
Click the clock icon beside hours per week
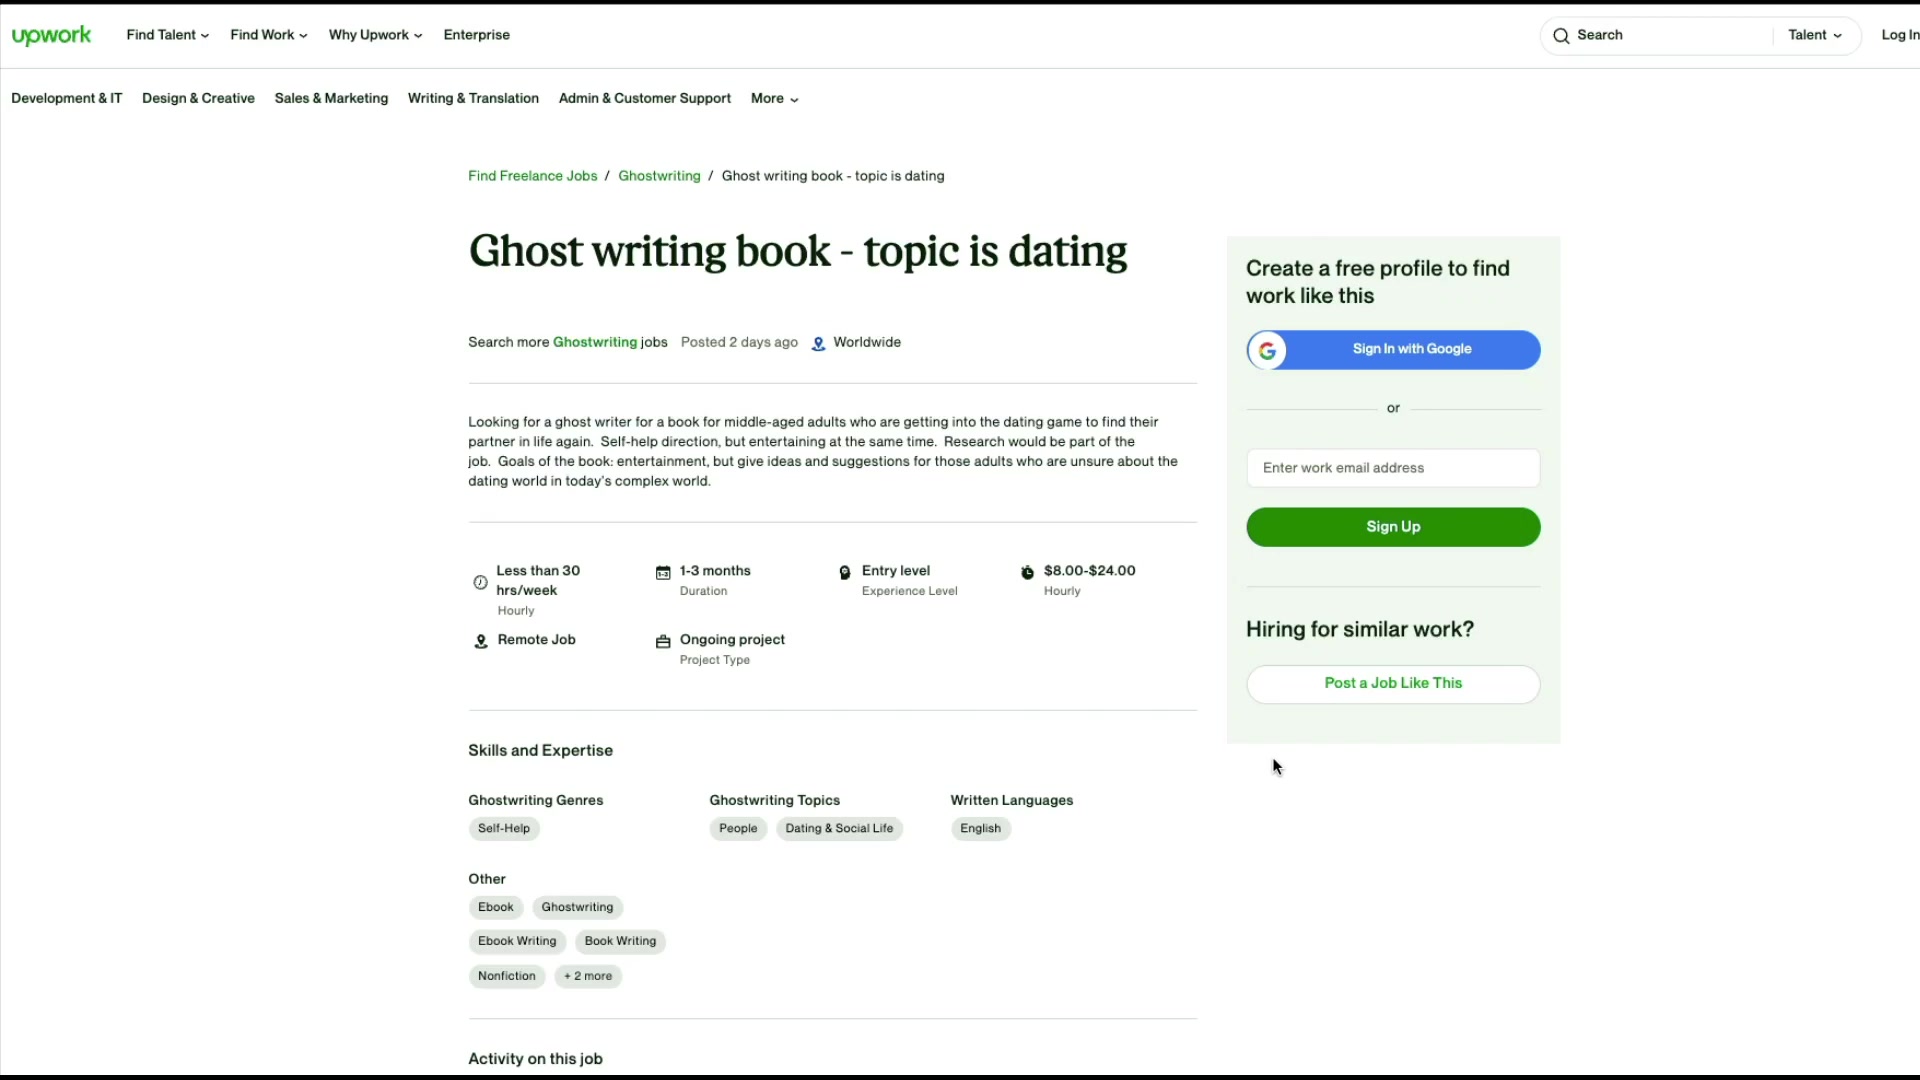point(480,582)
